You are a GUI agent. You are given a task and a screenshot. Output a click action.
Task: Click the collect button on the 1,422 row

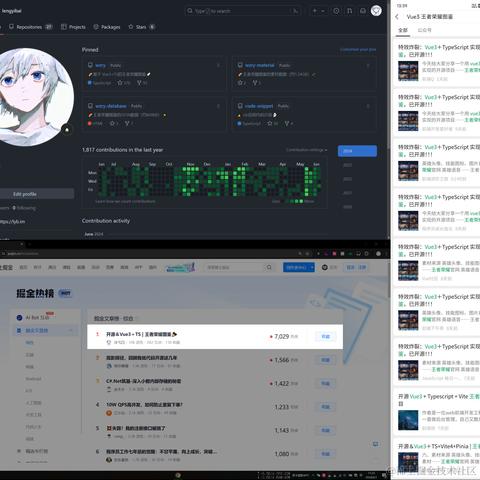[x=325, y=383]
